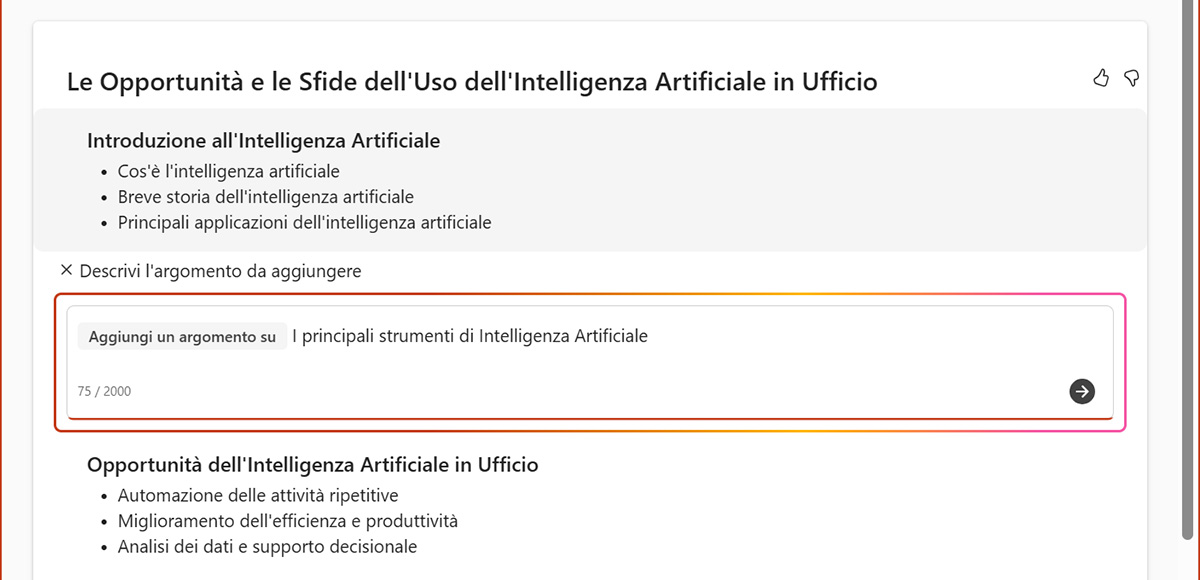This screenshot has height=580, width=1200.
Task: Click the thumbs up feedback icon
Action: (x=1101, y=78)
